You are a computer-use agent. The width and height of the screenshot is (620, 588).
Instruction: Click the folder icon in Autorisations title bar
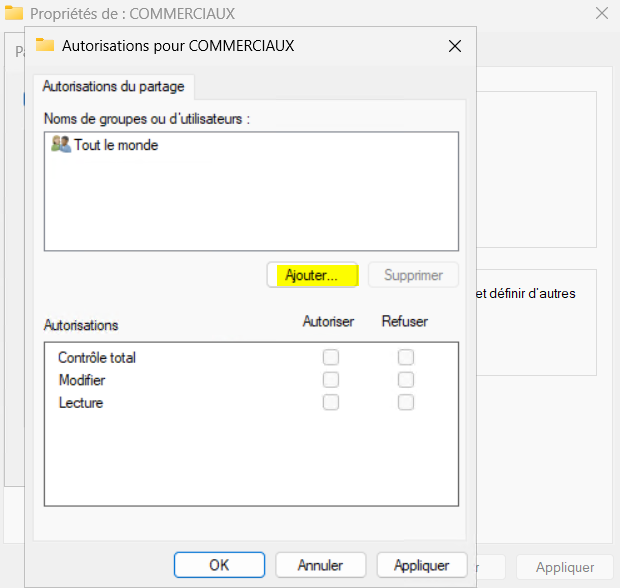coord(45,45)
